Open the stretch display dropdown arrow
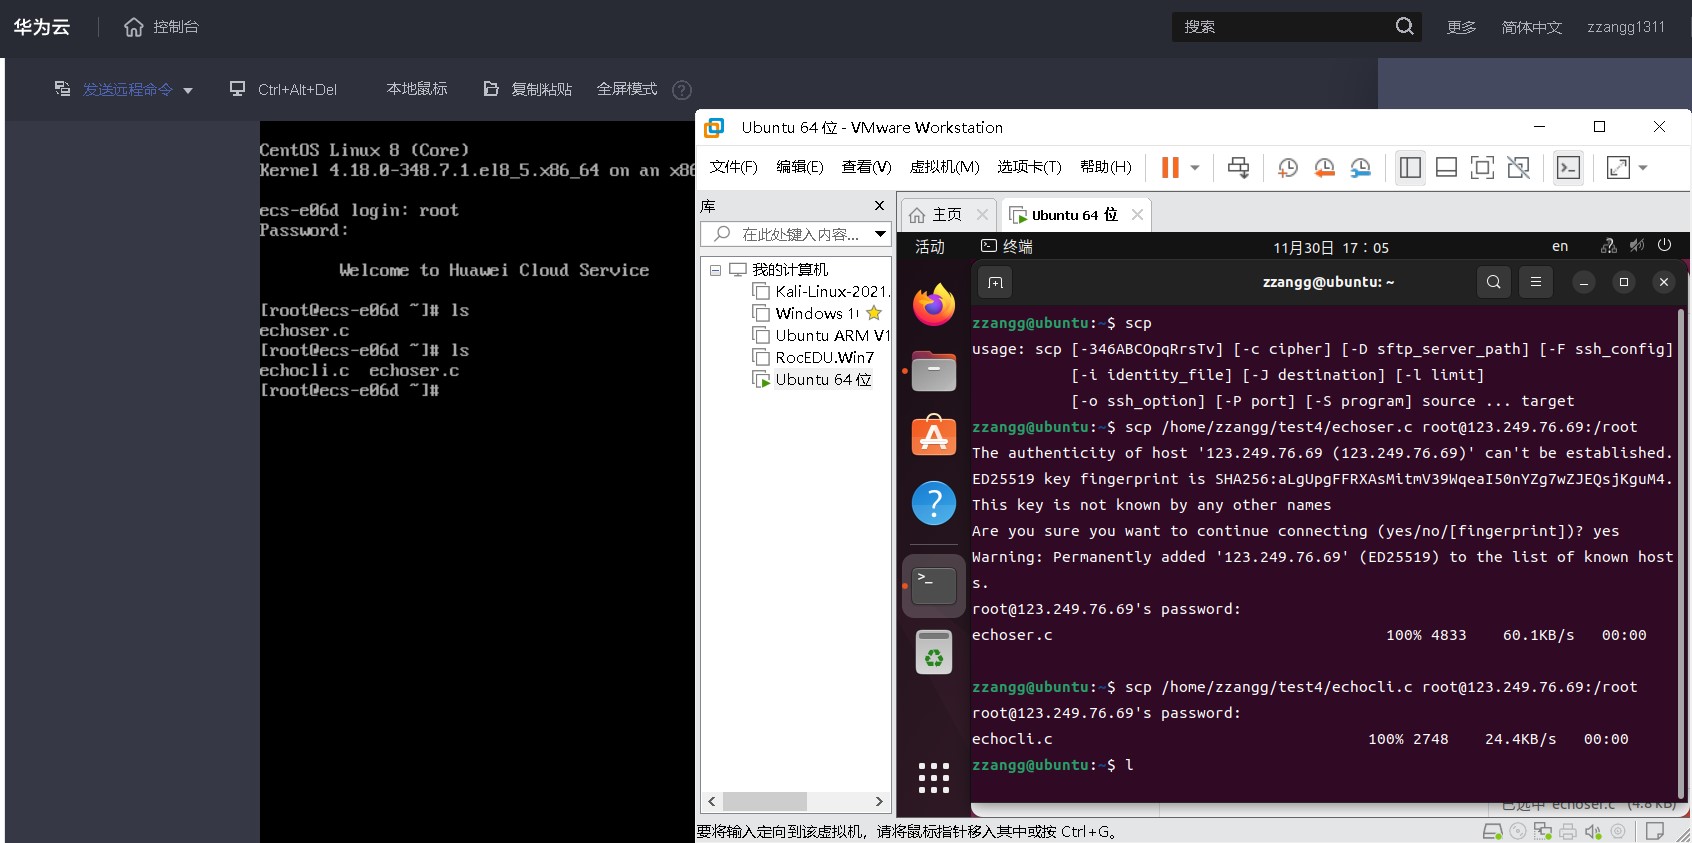Viewport: 1692px width, 843px height. coord(1643,168)
